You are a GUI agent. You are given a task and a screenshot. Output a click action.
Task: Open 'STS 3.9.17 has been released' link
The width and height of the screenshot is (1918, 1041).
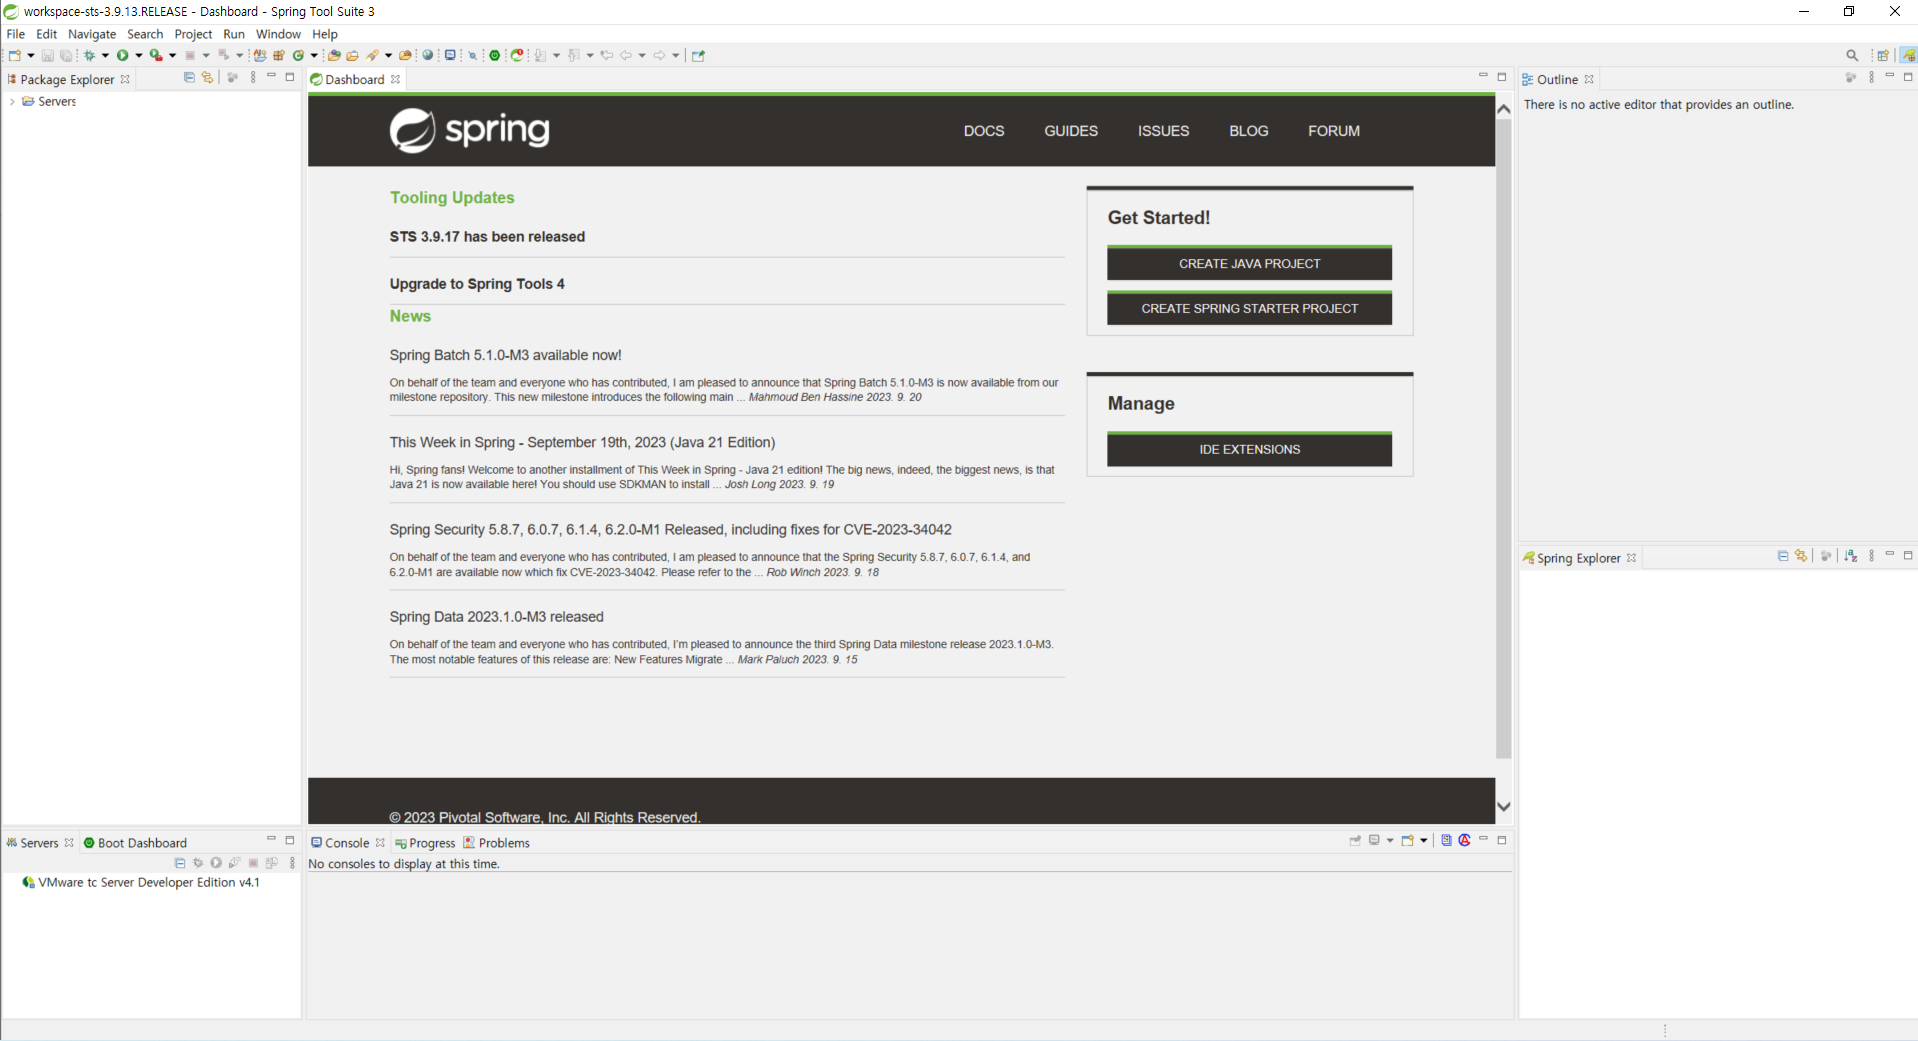click(487, 237)
